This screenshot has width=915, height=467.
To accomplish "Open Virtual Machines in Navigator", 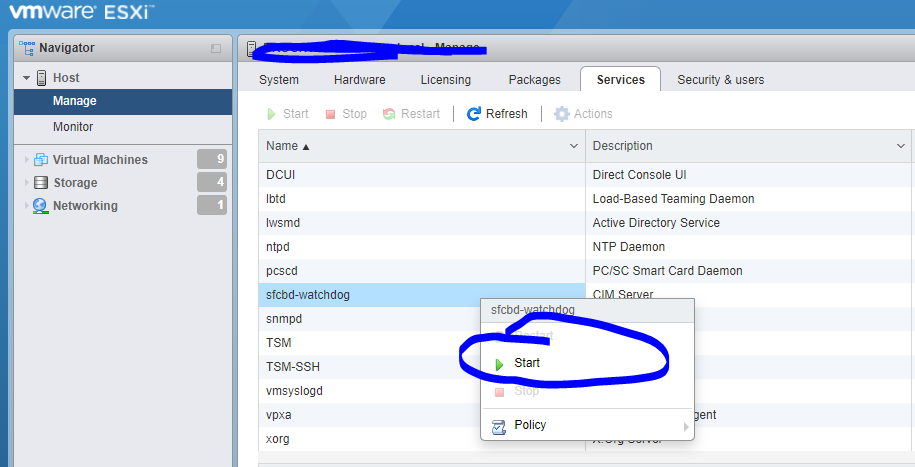I will 100,159.
